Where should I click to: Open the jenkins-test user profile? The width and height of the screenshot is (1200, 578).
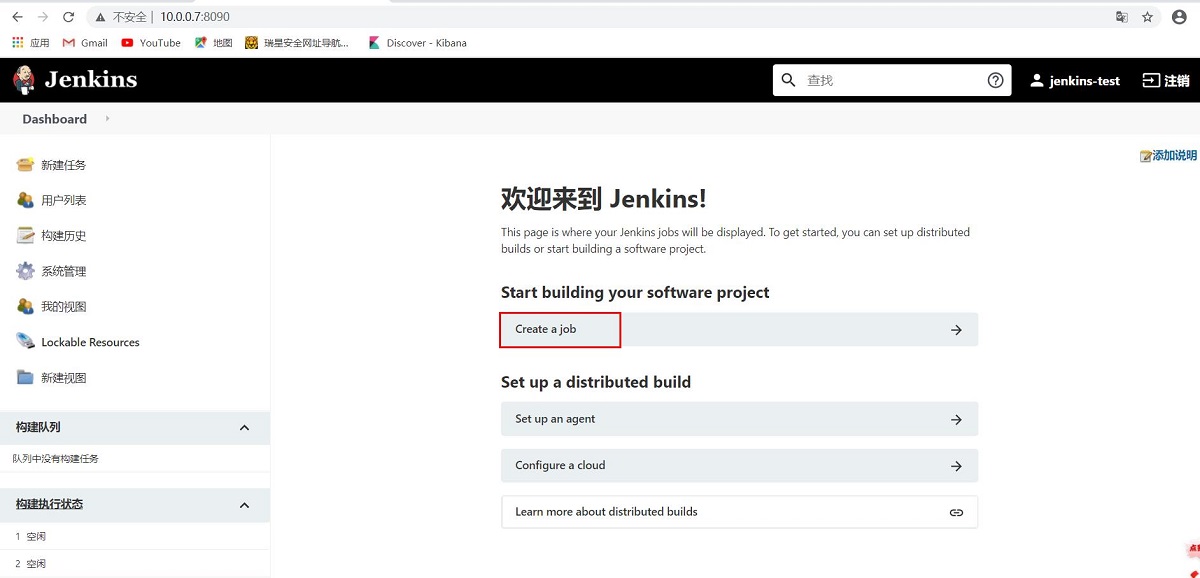click(1085, 81)
